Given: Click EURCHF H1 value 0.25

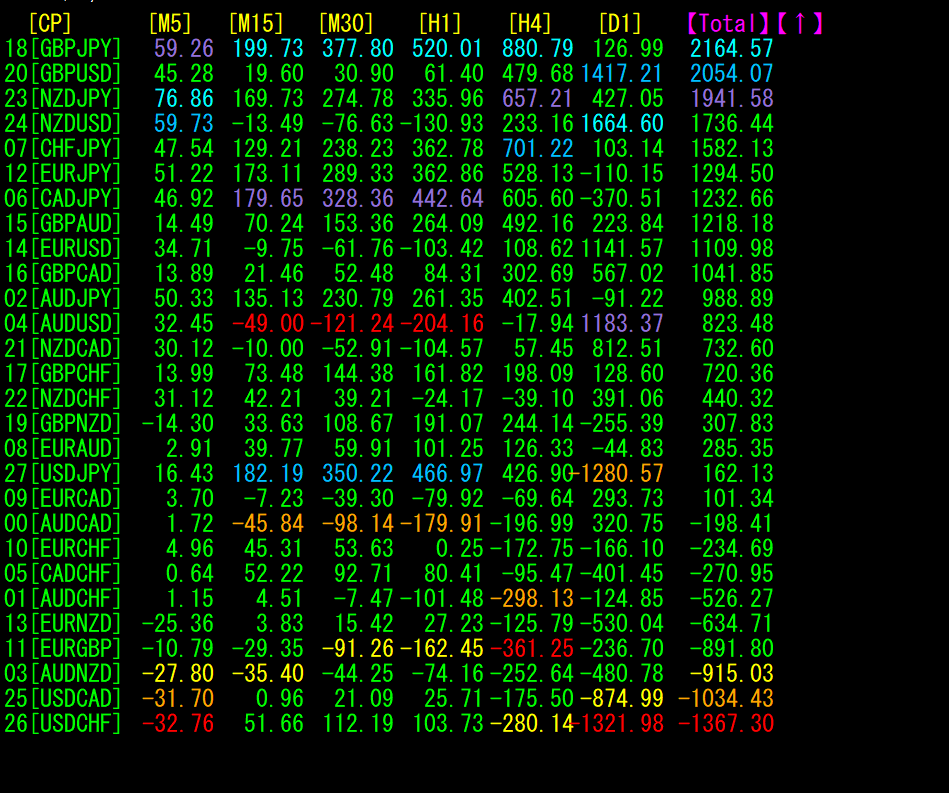Looking at the screenshot, I should coord(460,548).
